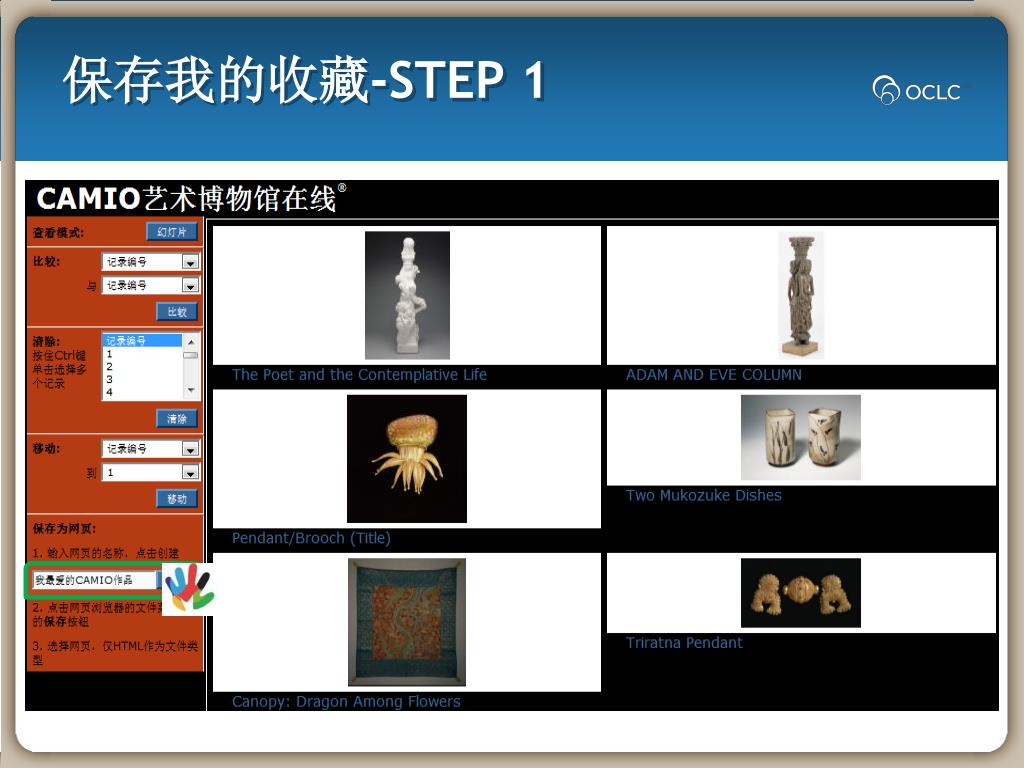Select record 4 in the clear list
The height and width of the screenshot is (768, 1024).
coord(142,392)
